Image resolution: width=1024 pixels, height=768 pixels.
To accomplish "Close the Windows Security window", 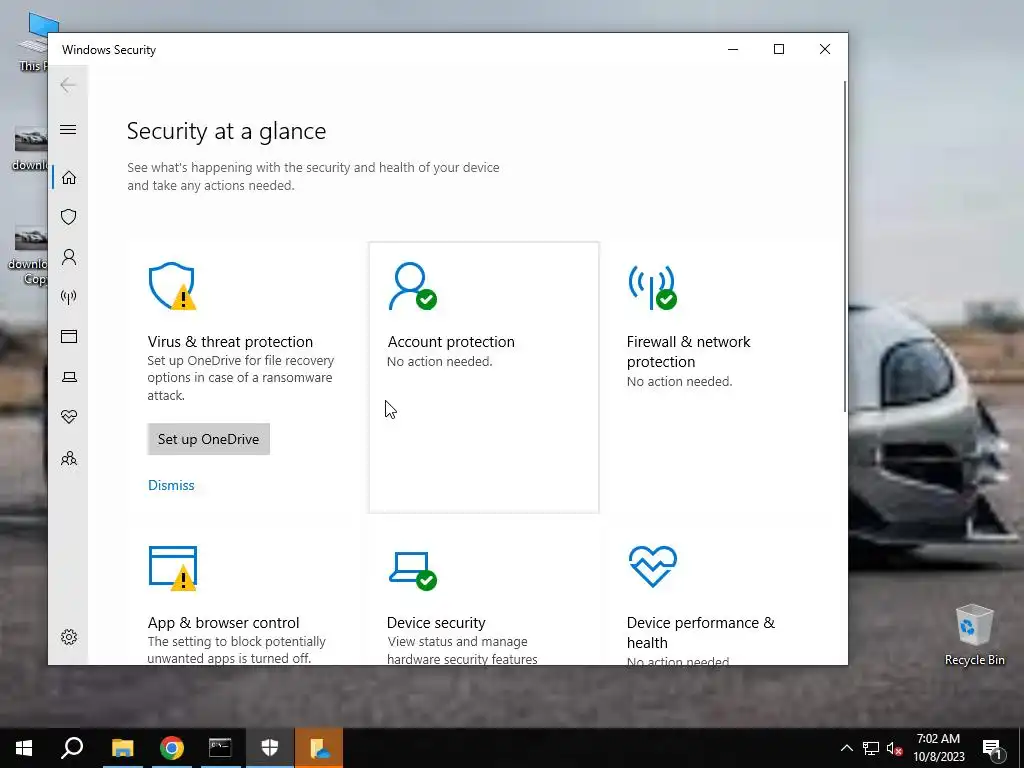I will pos(825,50).
